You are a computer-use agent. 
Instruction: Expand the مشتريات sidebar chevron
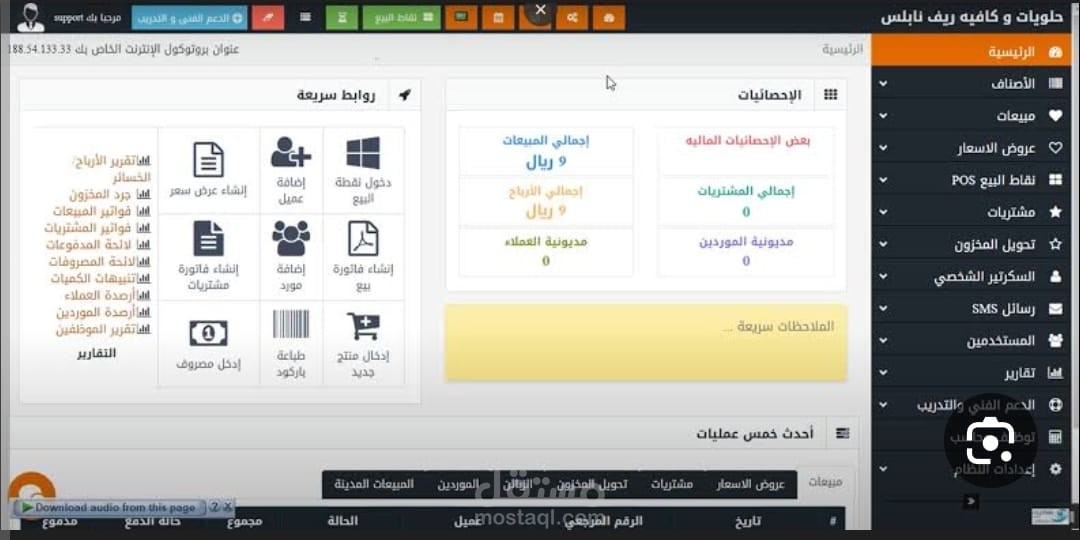(x=883, y=212)
